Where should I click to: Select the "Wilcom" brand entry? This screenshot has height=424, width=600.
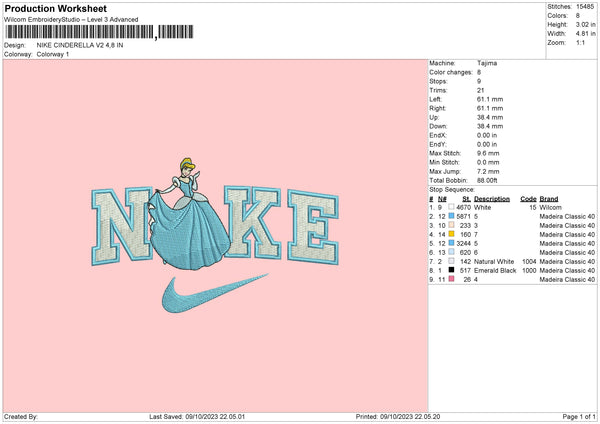pyautogui.click(x=550, y=207)
